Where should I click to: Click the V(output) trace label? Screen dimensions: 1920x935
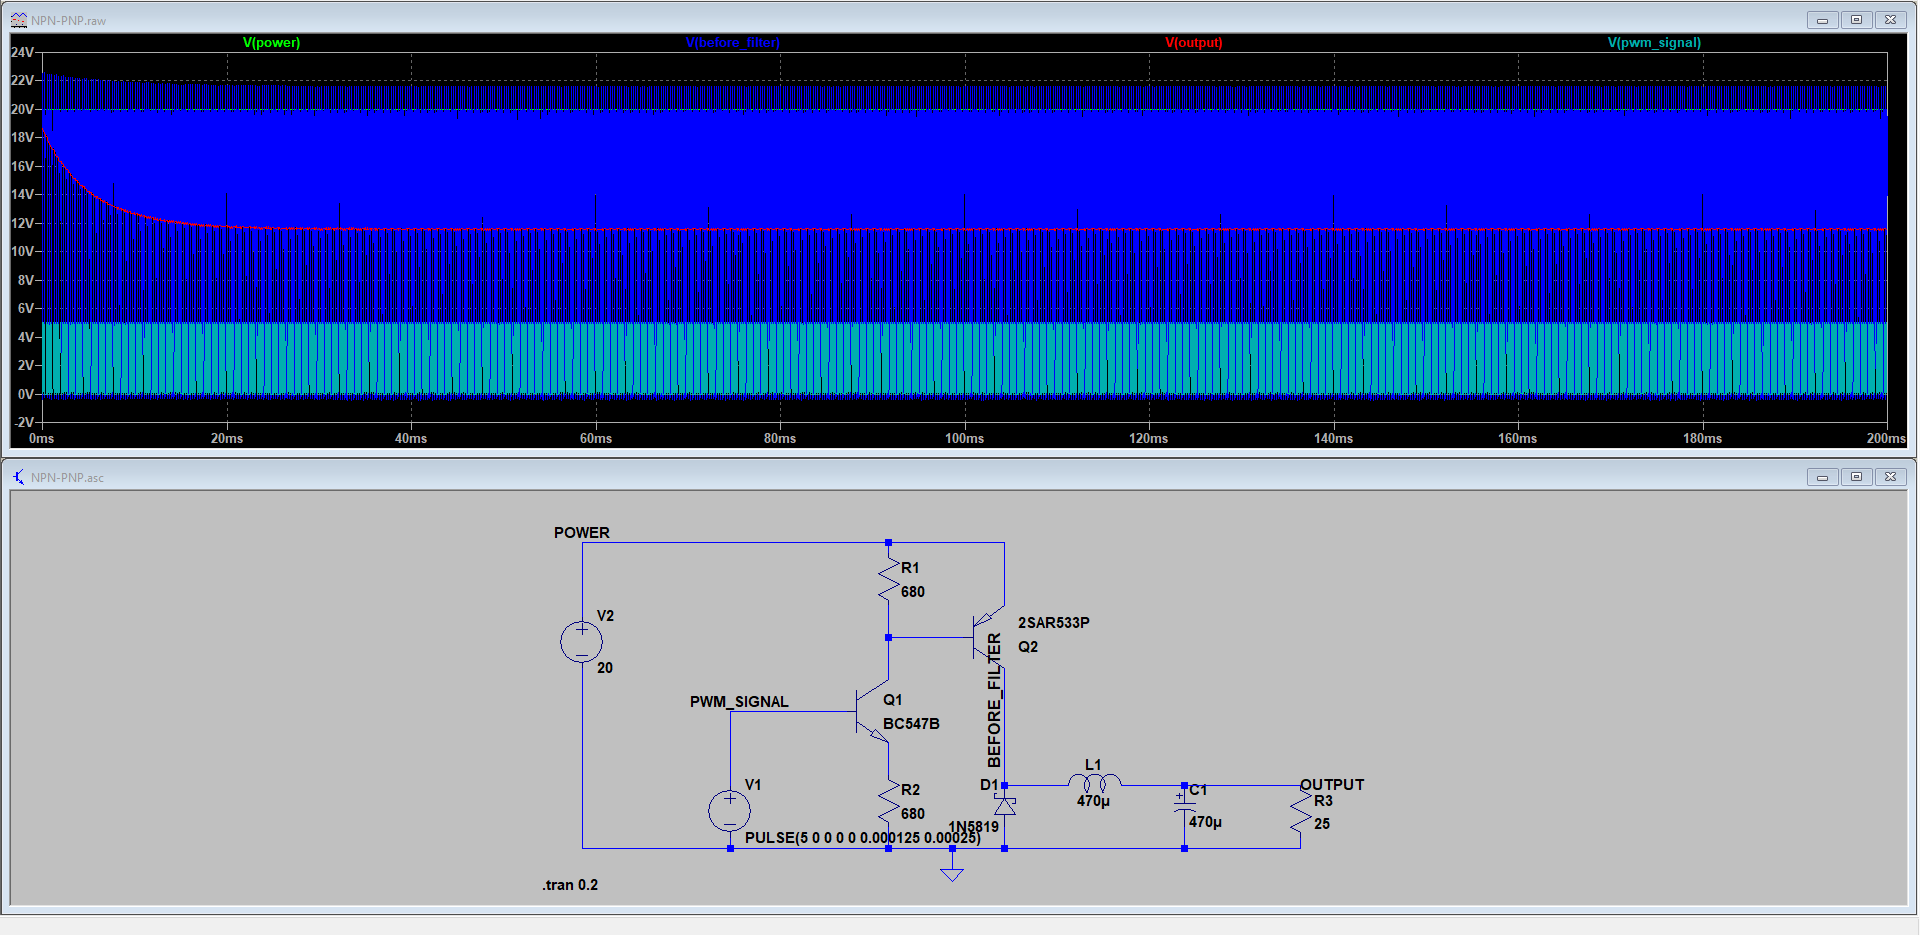point(1194,43)
